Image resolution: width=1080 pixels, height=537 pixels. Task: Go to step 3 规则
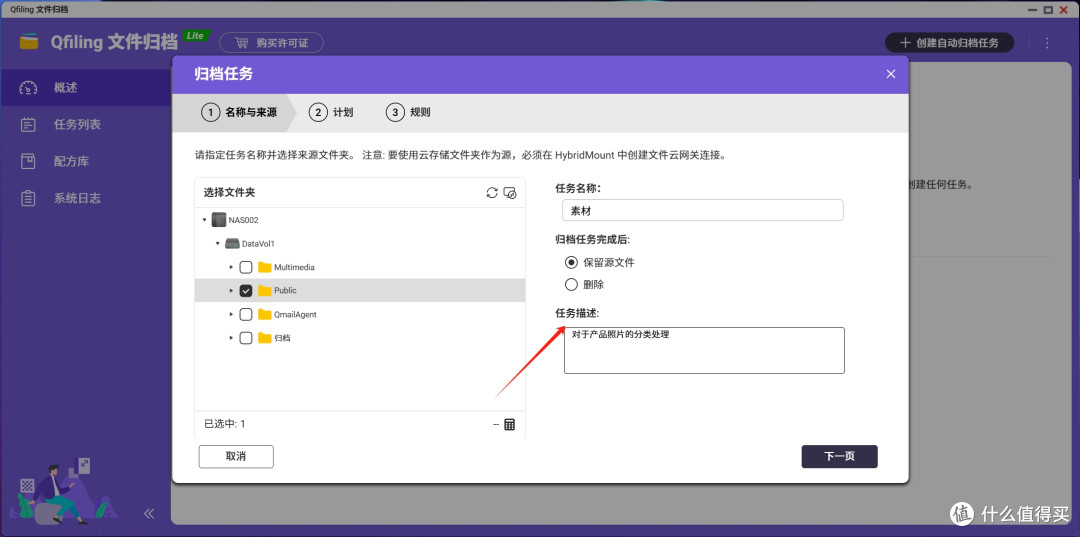click(408, 113)
